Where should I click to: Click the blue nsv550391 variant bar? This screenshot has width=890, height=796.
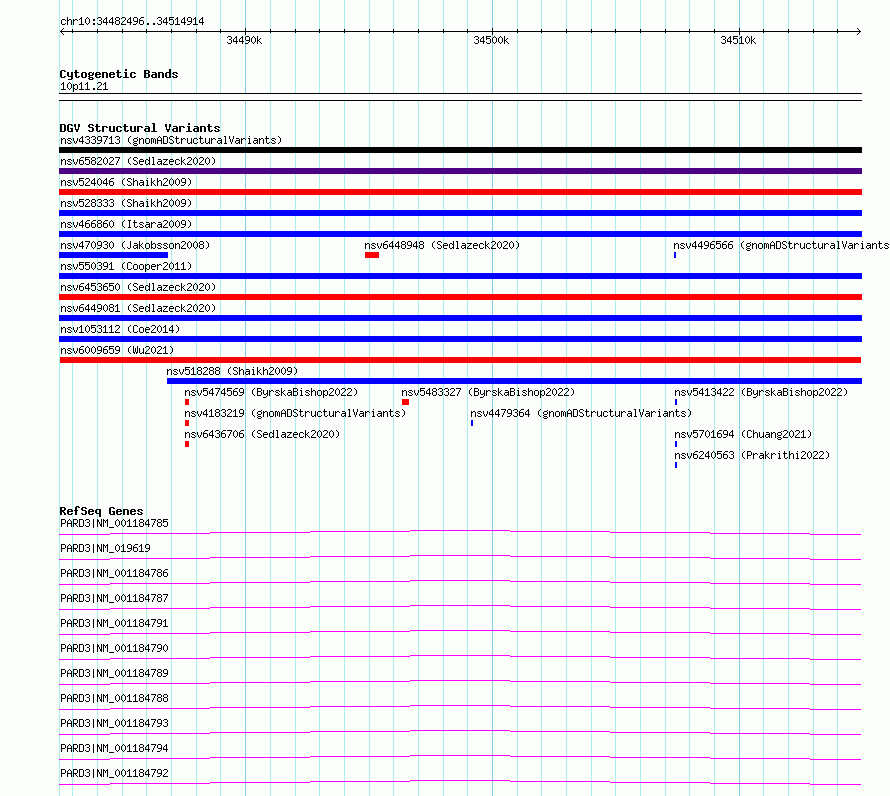tap(460, 276)
